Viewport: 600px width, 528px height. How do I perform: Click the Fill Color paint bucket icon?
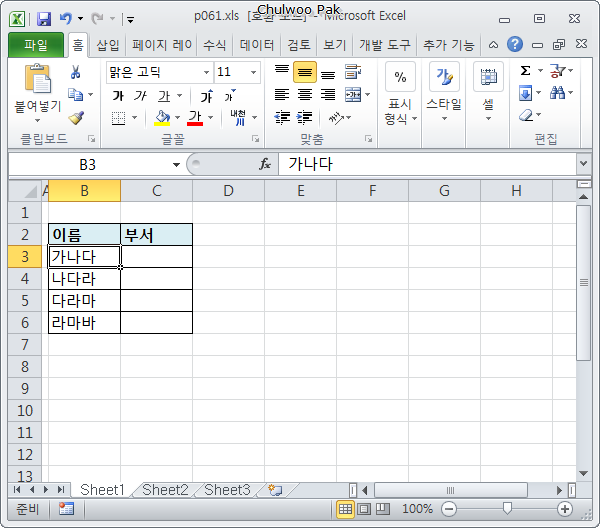pyautogui.click(x=162, y=117)
